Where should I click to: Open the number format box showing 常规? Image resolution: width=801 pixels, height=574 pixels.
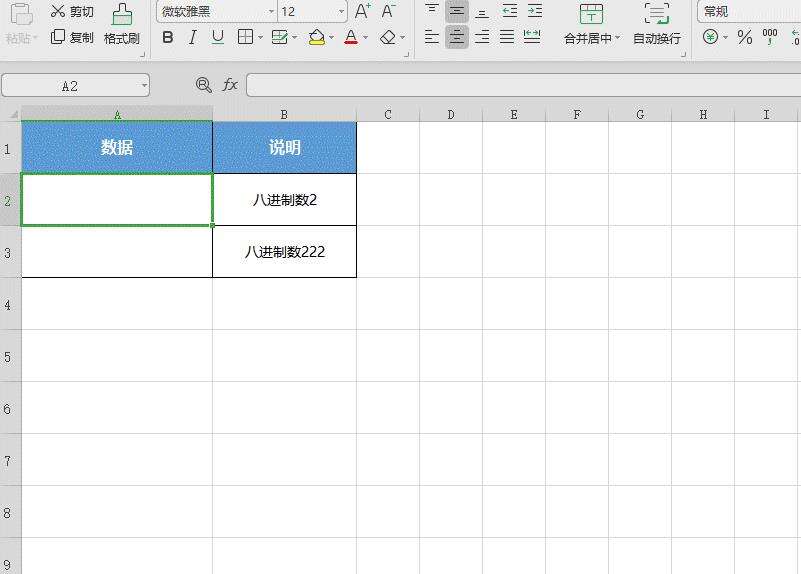click(748, 11)
